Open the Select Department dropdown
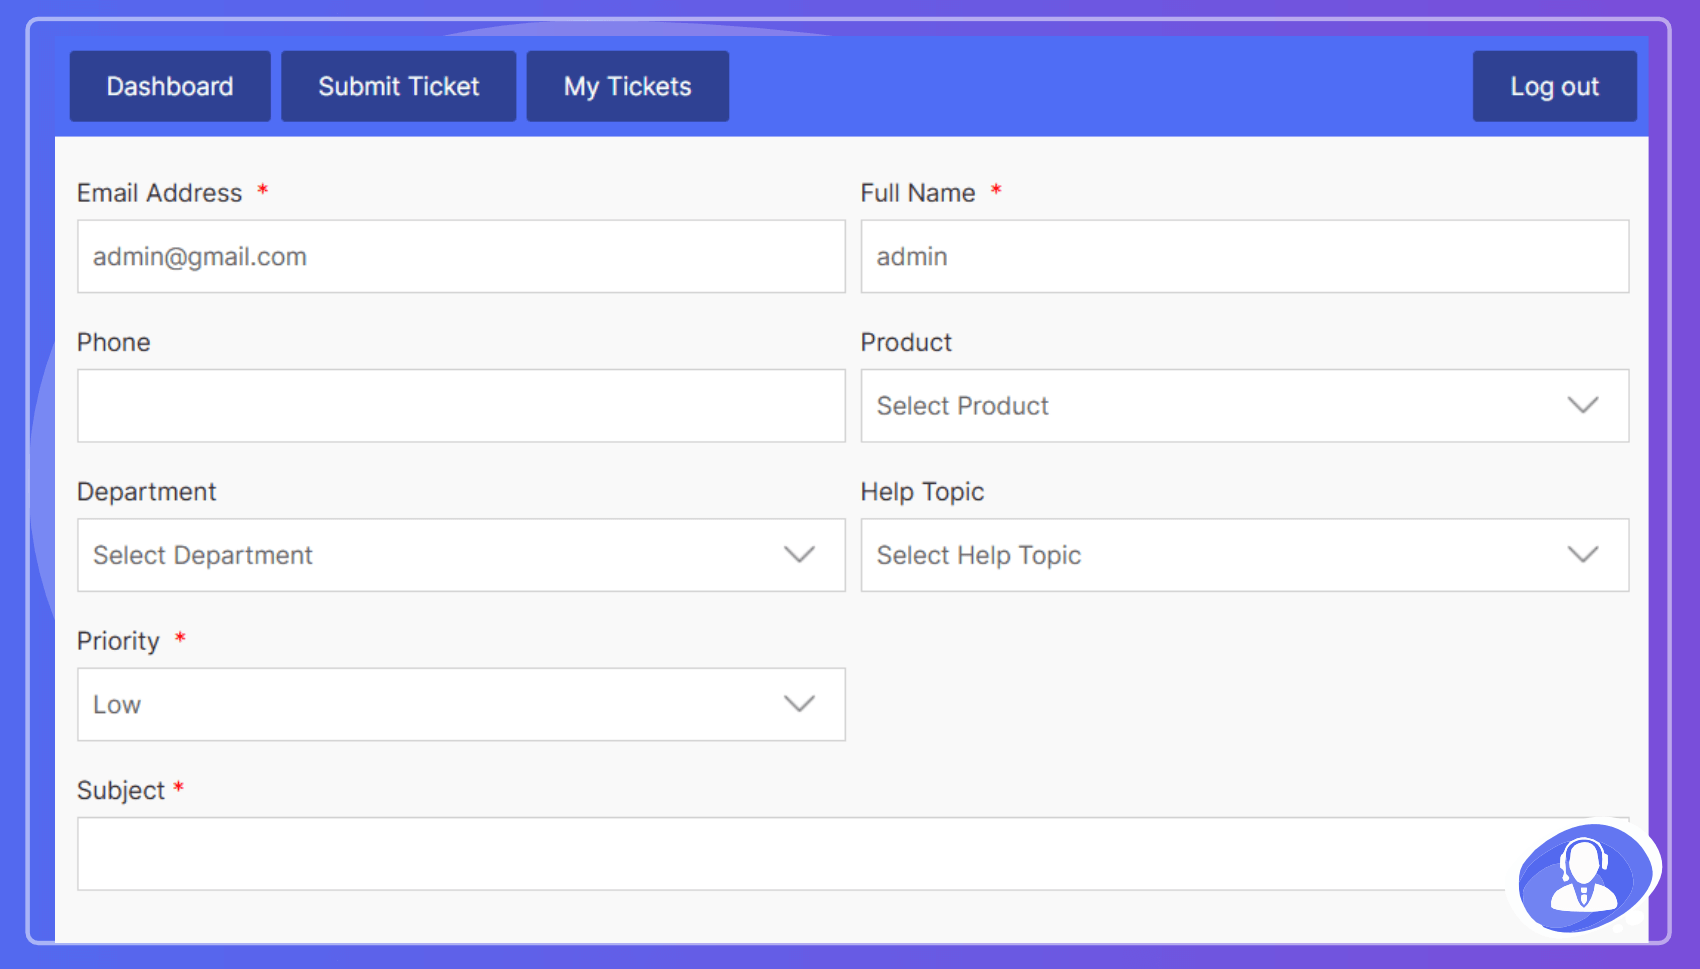 (461, 555)
